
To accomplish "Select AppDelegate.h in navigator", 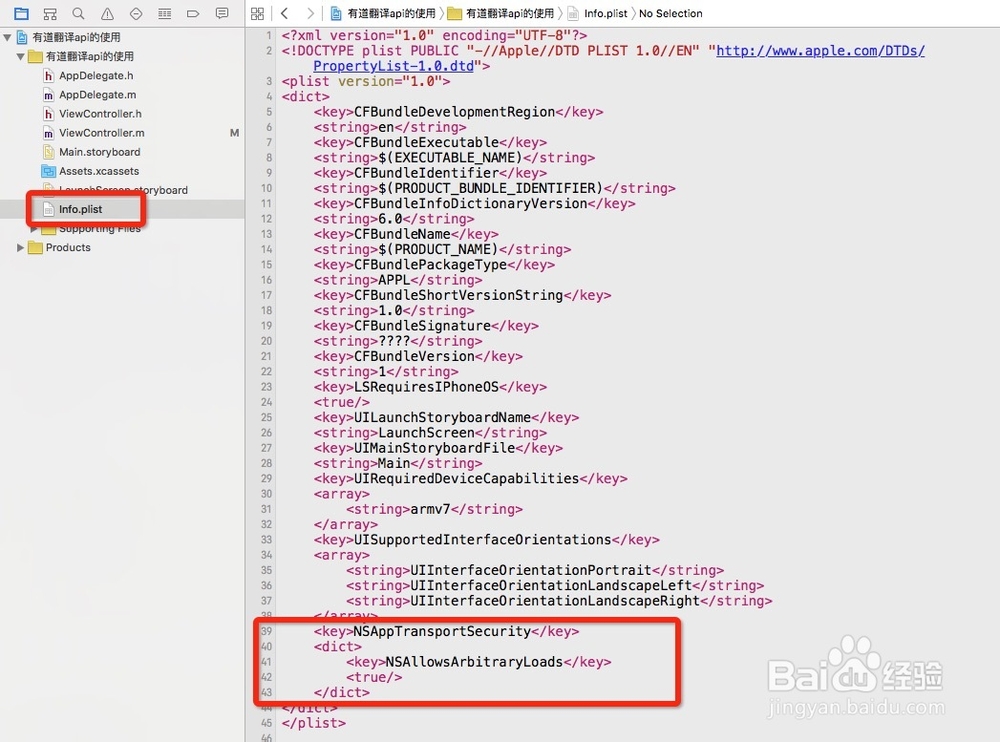I will coord(96,75).
